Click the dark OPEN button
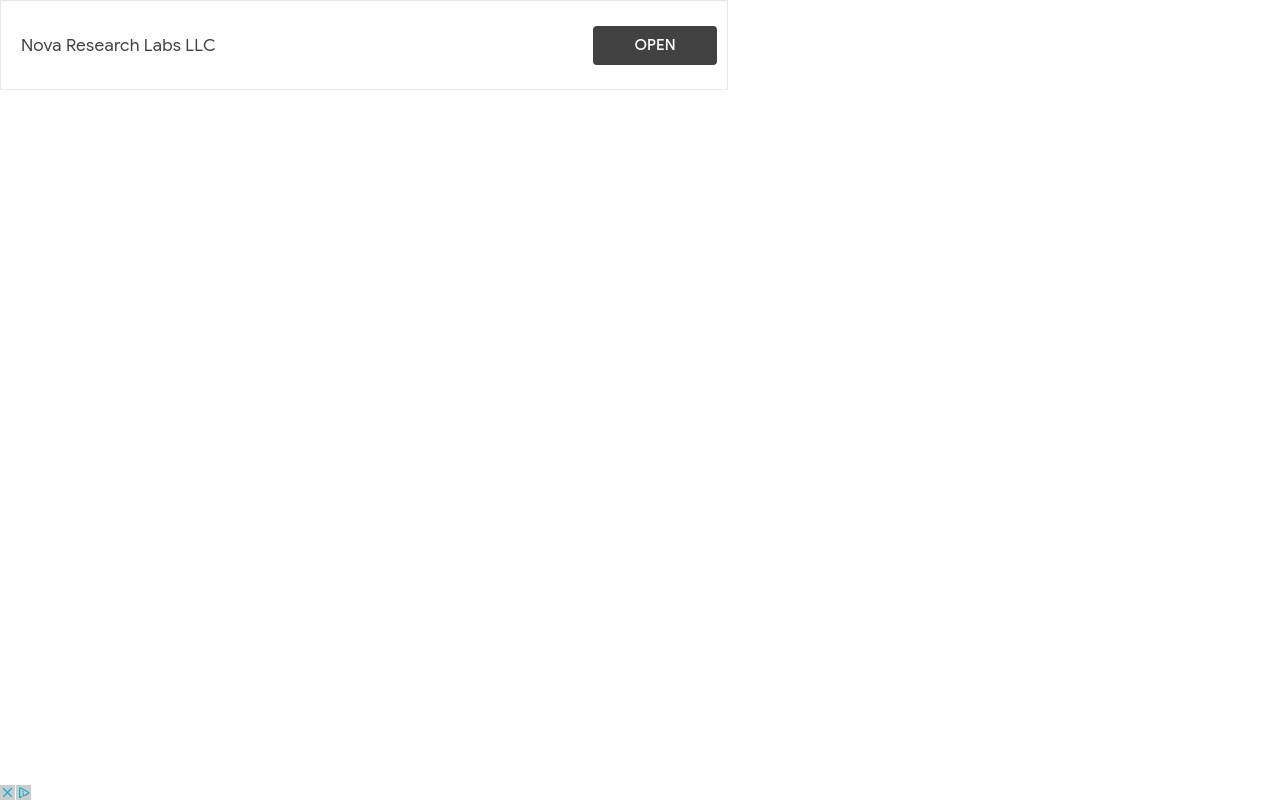The image size is (1280, 800). (655, 45)
